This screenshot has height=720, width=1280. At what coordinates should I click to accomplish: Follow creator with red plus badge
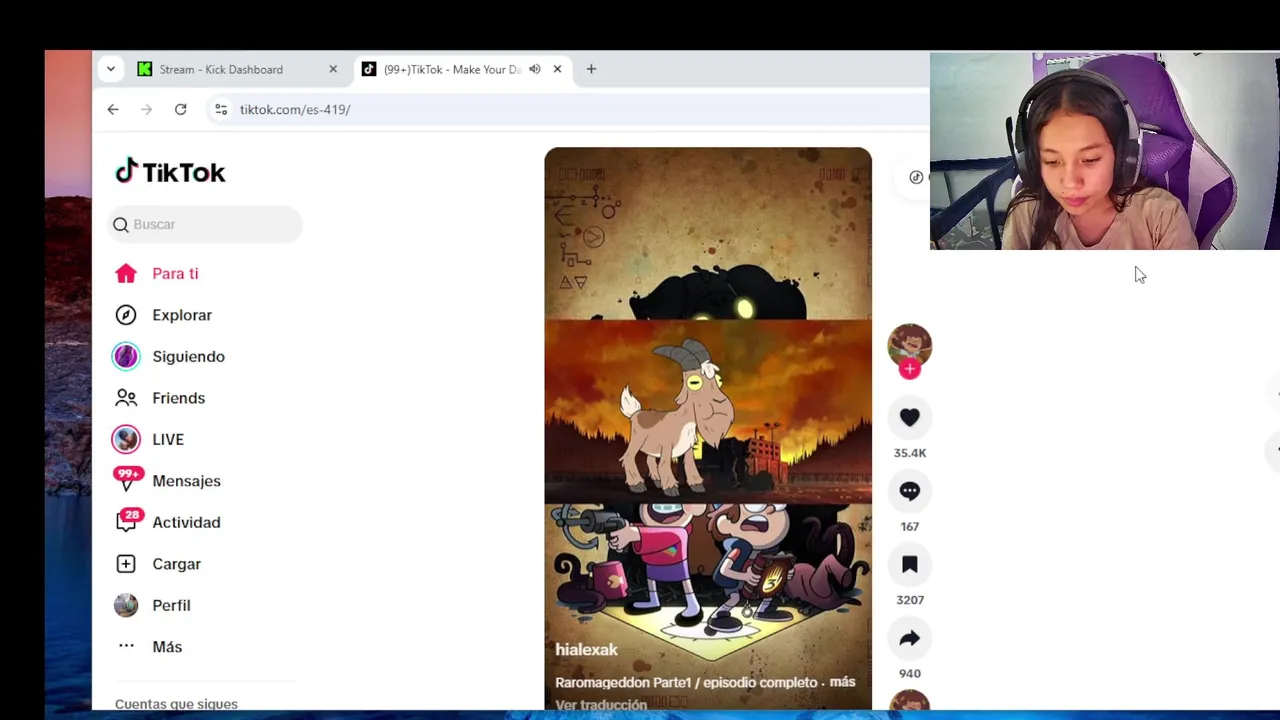point(909,369)
